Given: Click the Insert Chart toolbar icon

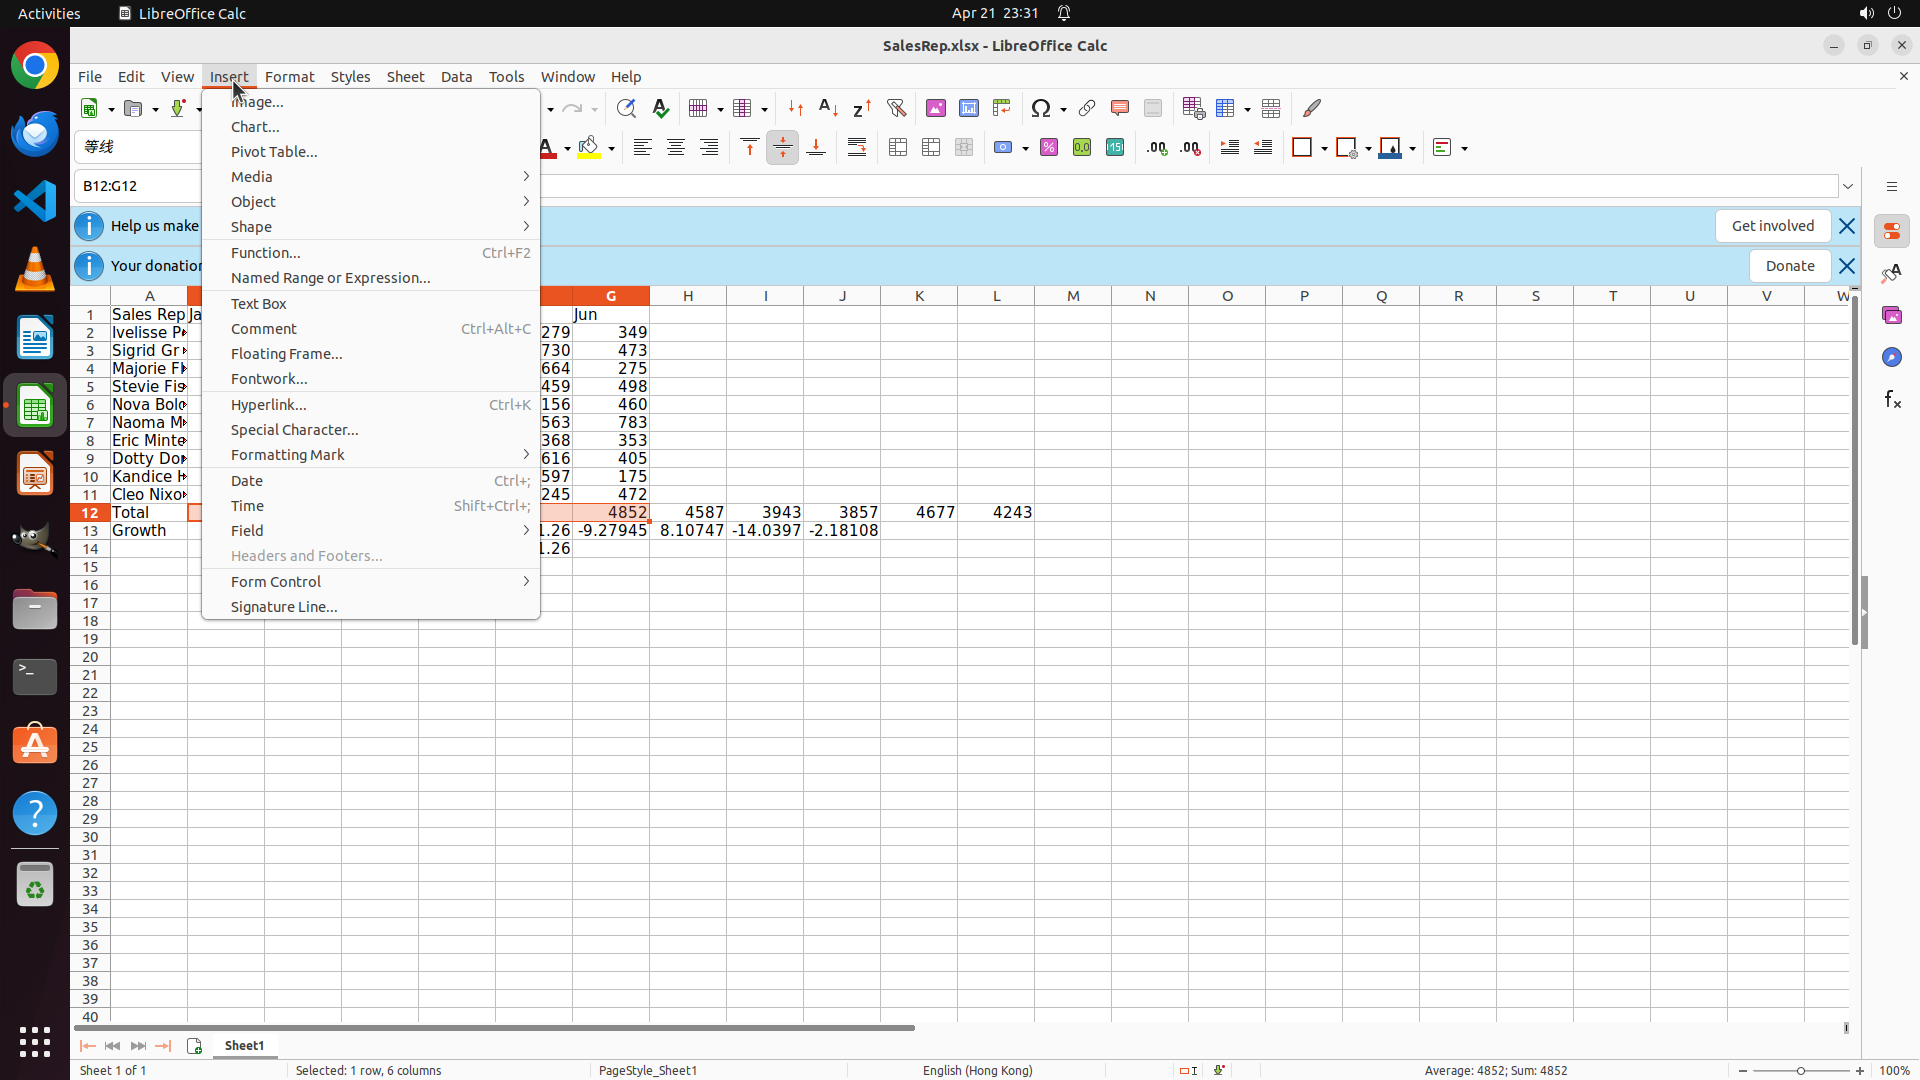Looking at the screenshot, I should click(969, 108).
